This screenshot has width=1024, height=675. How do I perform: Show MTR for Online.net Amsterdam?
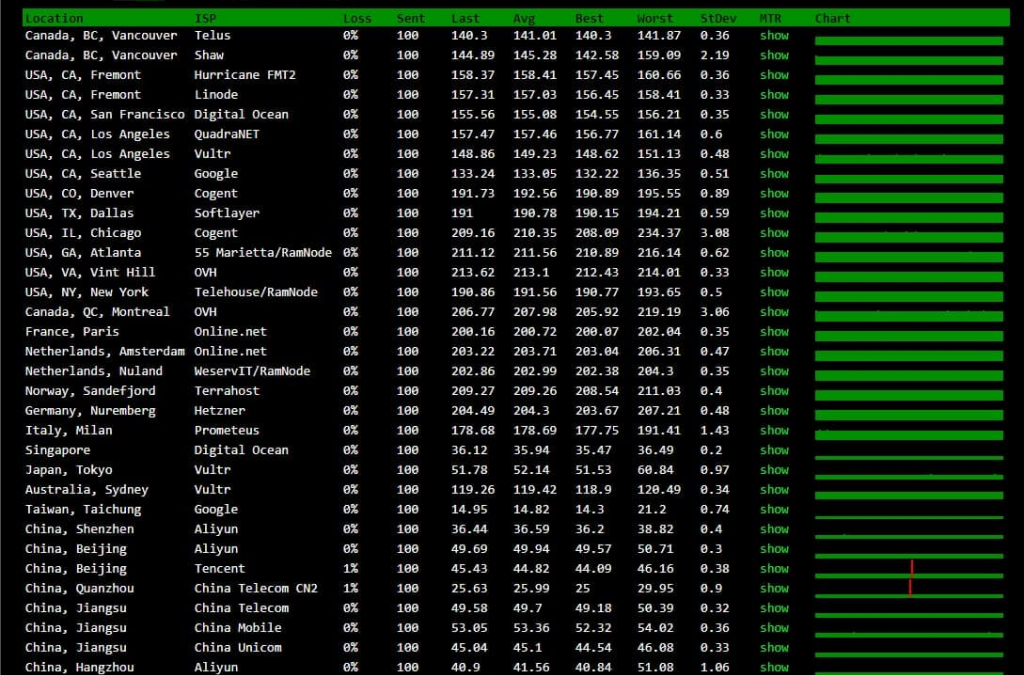point(774,351)
